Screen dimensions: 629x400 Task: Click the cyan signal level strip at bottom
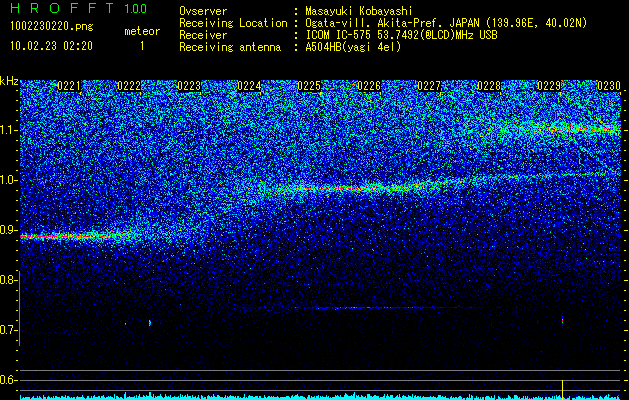click(x=320, y=396)
